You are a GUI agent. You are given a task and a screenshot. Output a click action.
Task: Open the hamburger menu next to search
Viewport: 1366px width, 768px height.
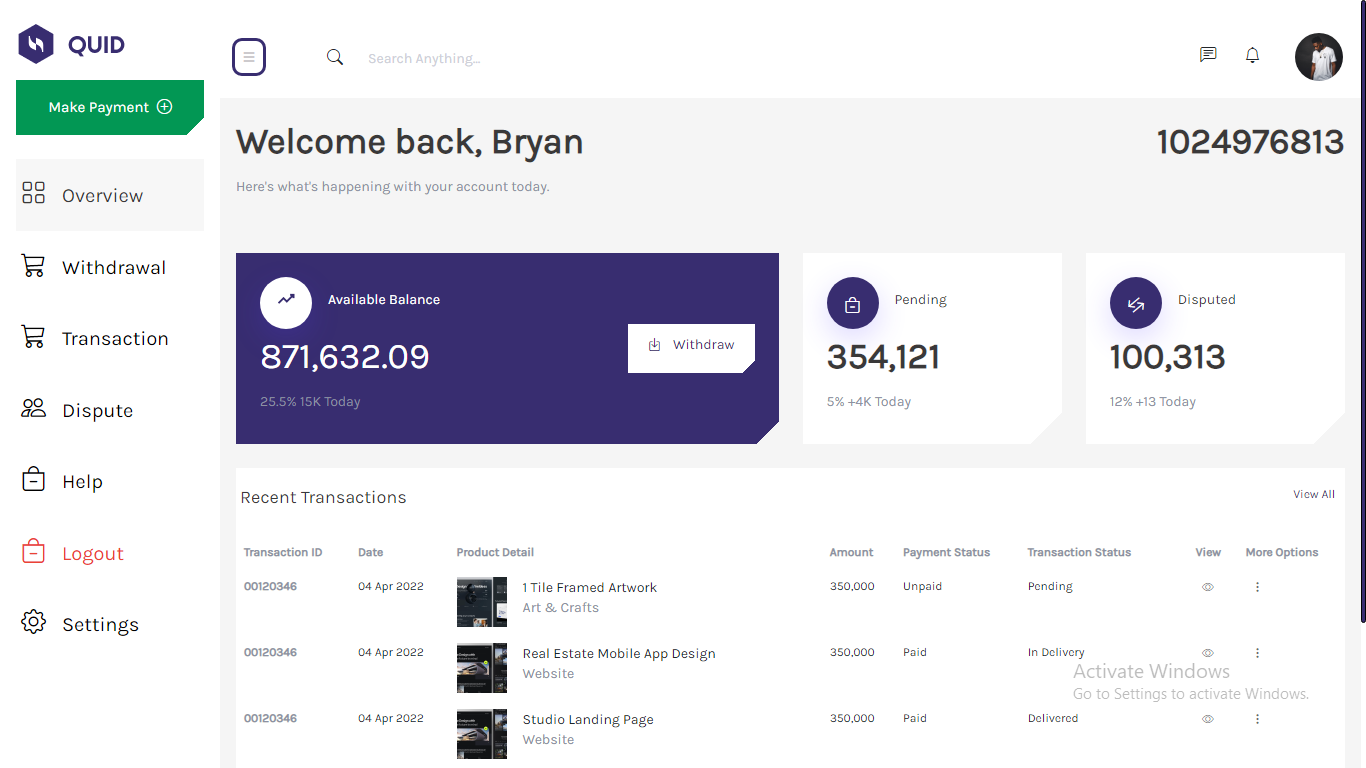click(x=249, y=57)
